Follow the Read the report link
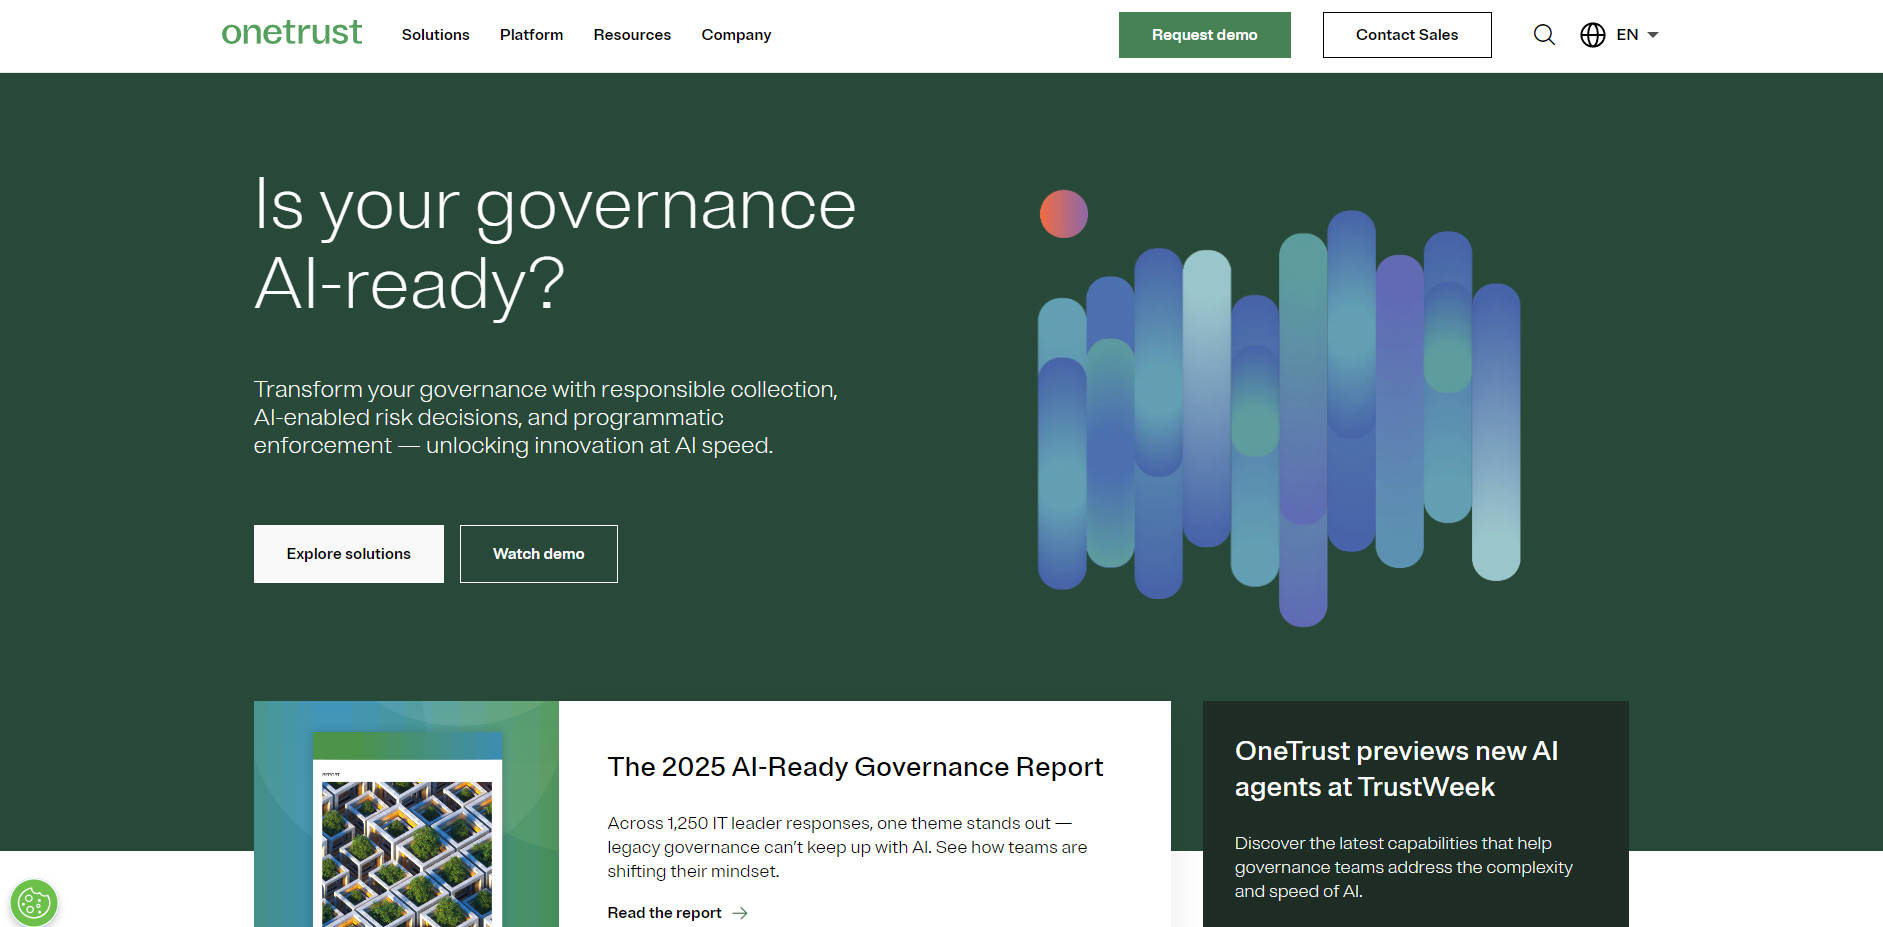This screenshot has height=927, width=1883. (x=664, y=913)
